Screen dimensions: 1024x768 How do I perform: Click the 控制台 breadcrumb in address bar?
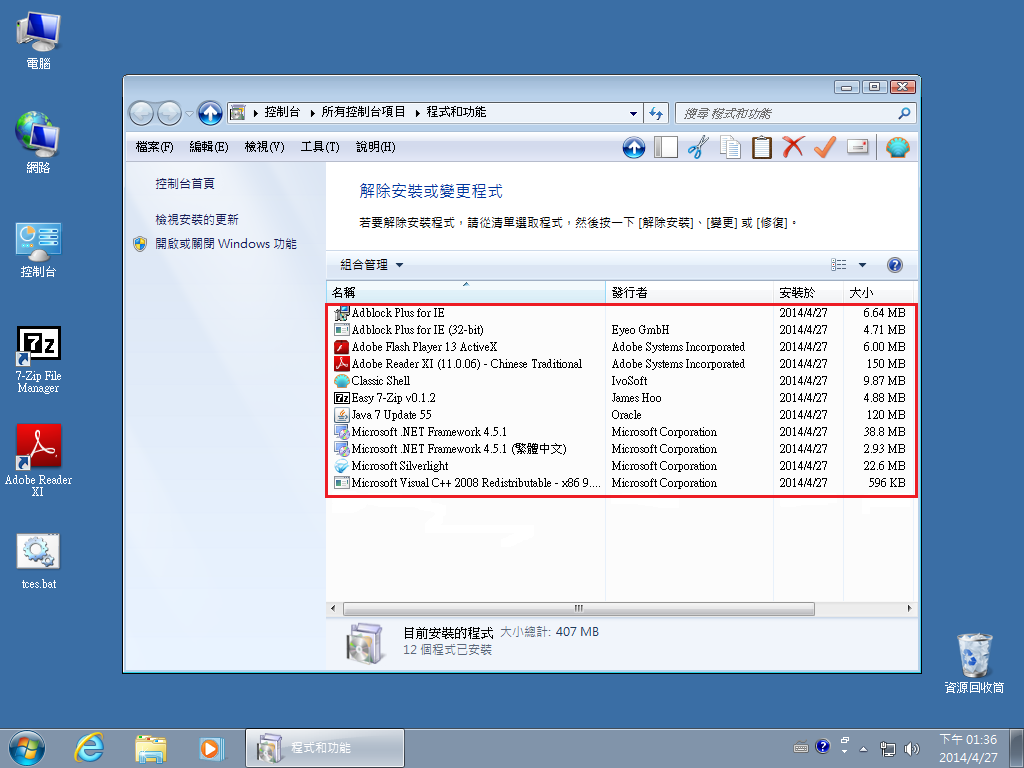click(x=282, y=112)
